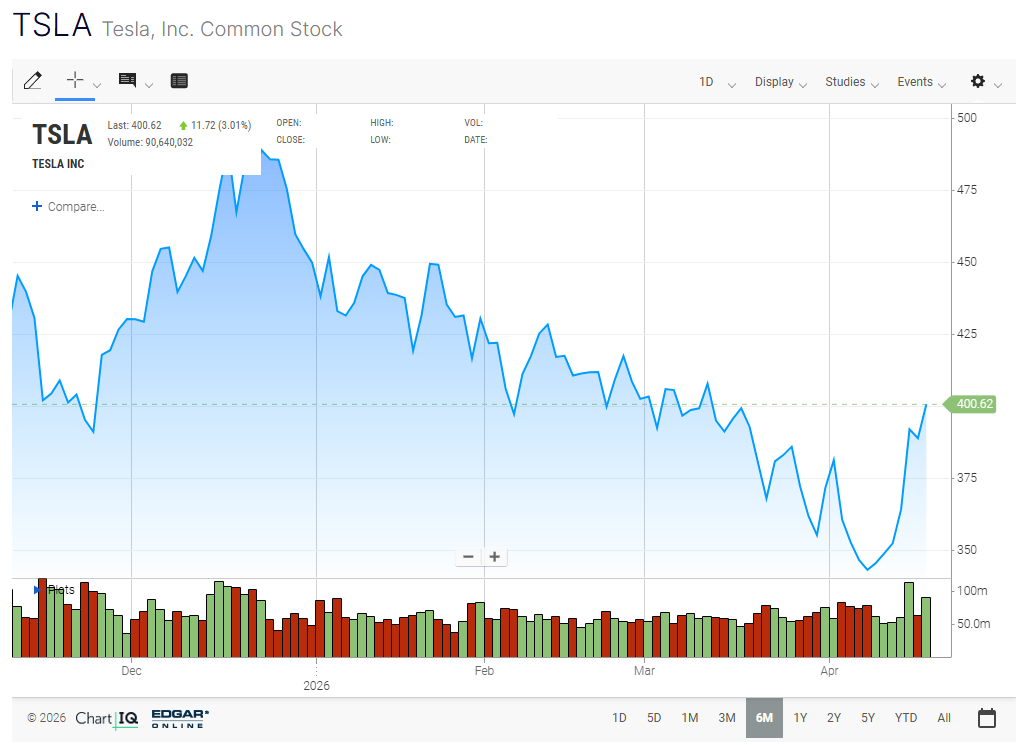
Task: Click the table view icon
Action: pyautogui.click(x=179, y=81)
